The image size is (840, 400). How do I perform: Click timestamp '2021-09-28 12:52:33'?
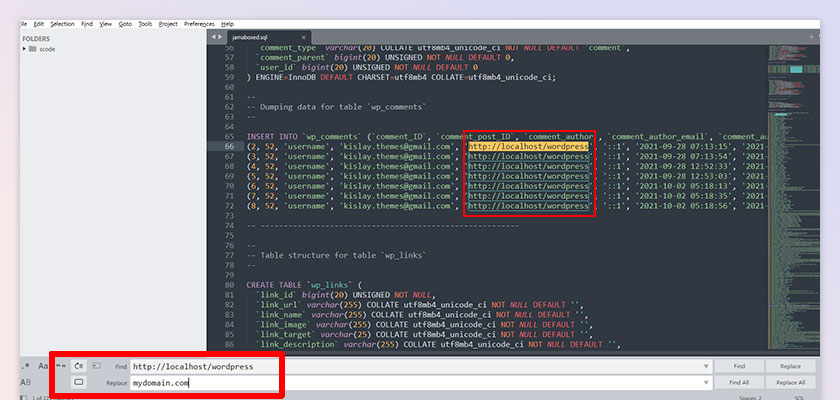tap(686, 166)
